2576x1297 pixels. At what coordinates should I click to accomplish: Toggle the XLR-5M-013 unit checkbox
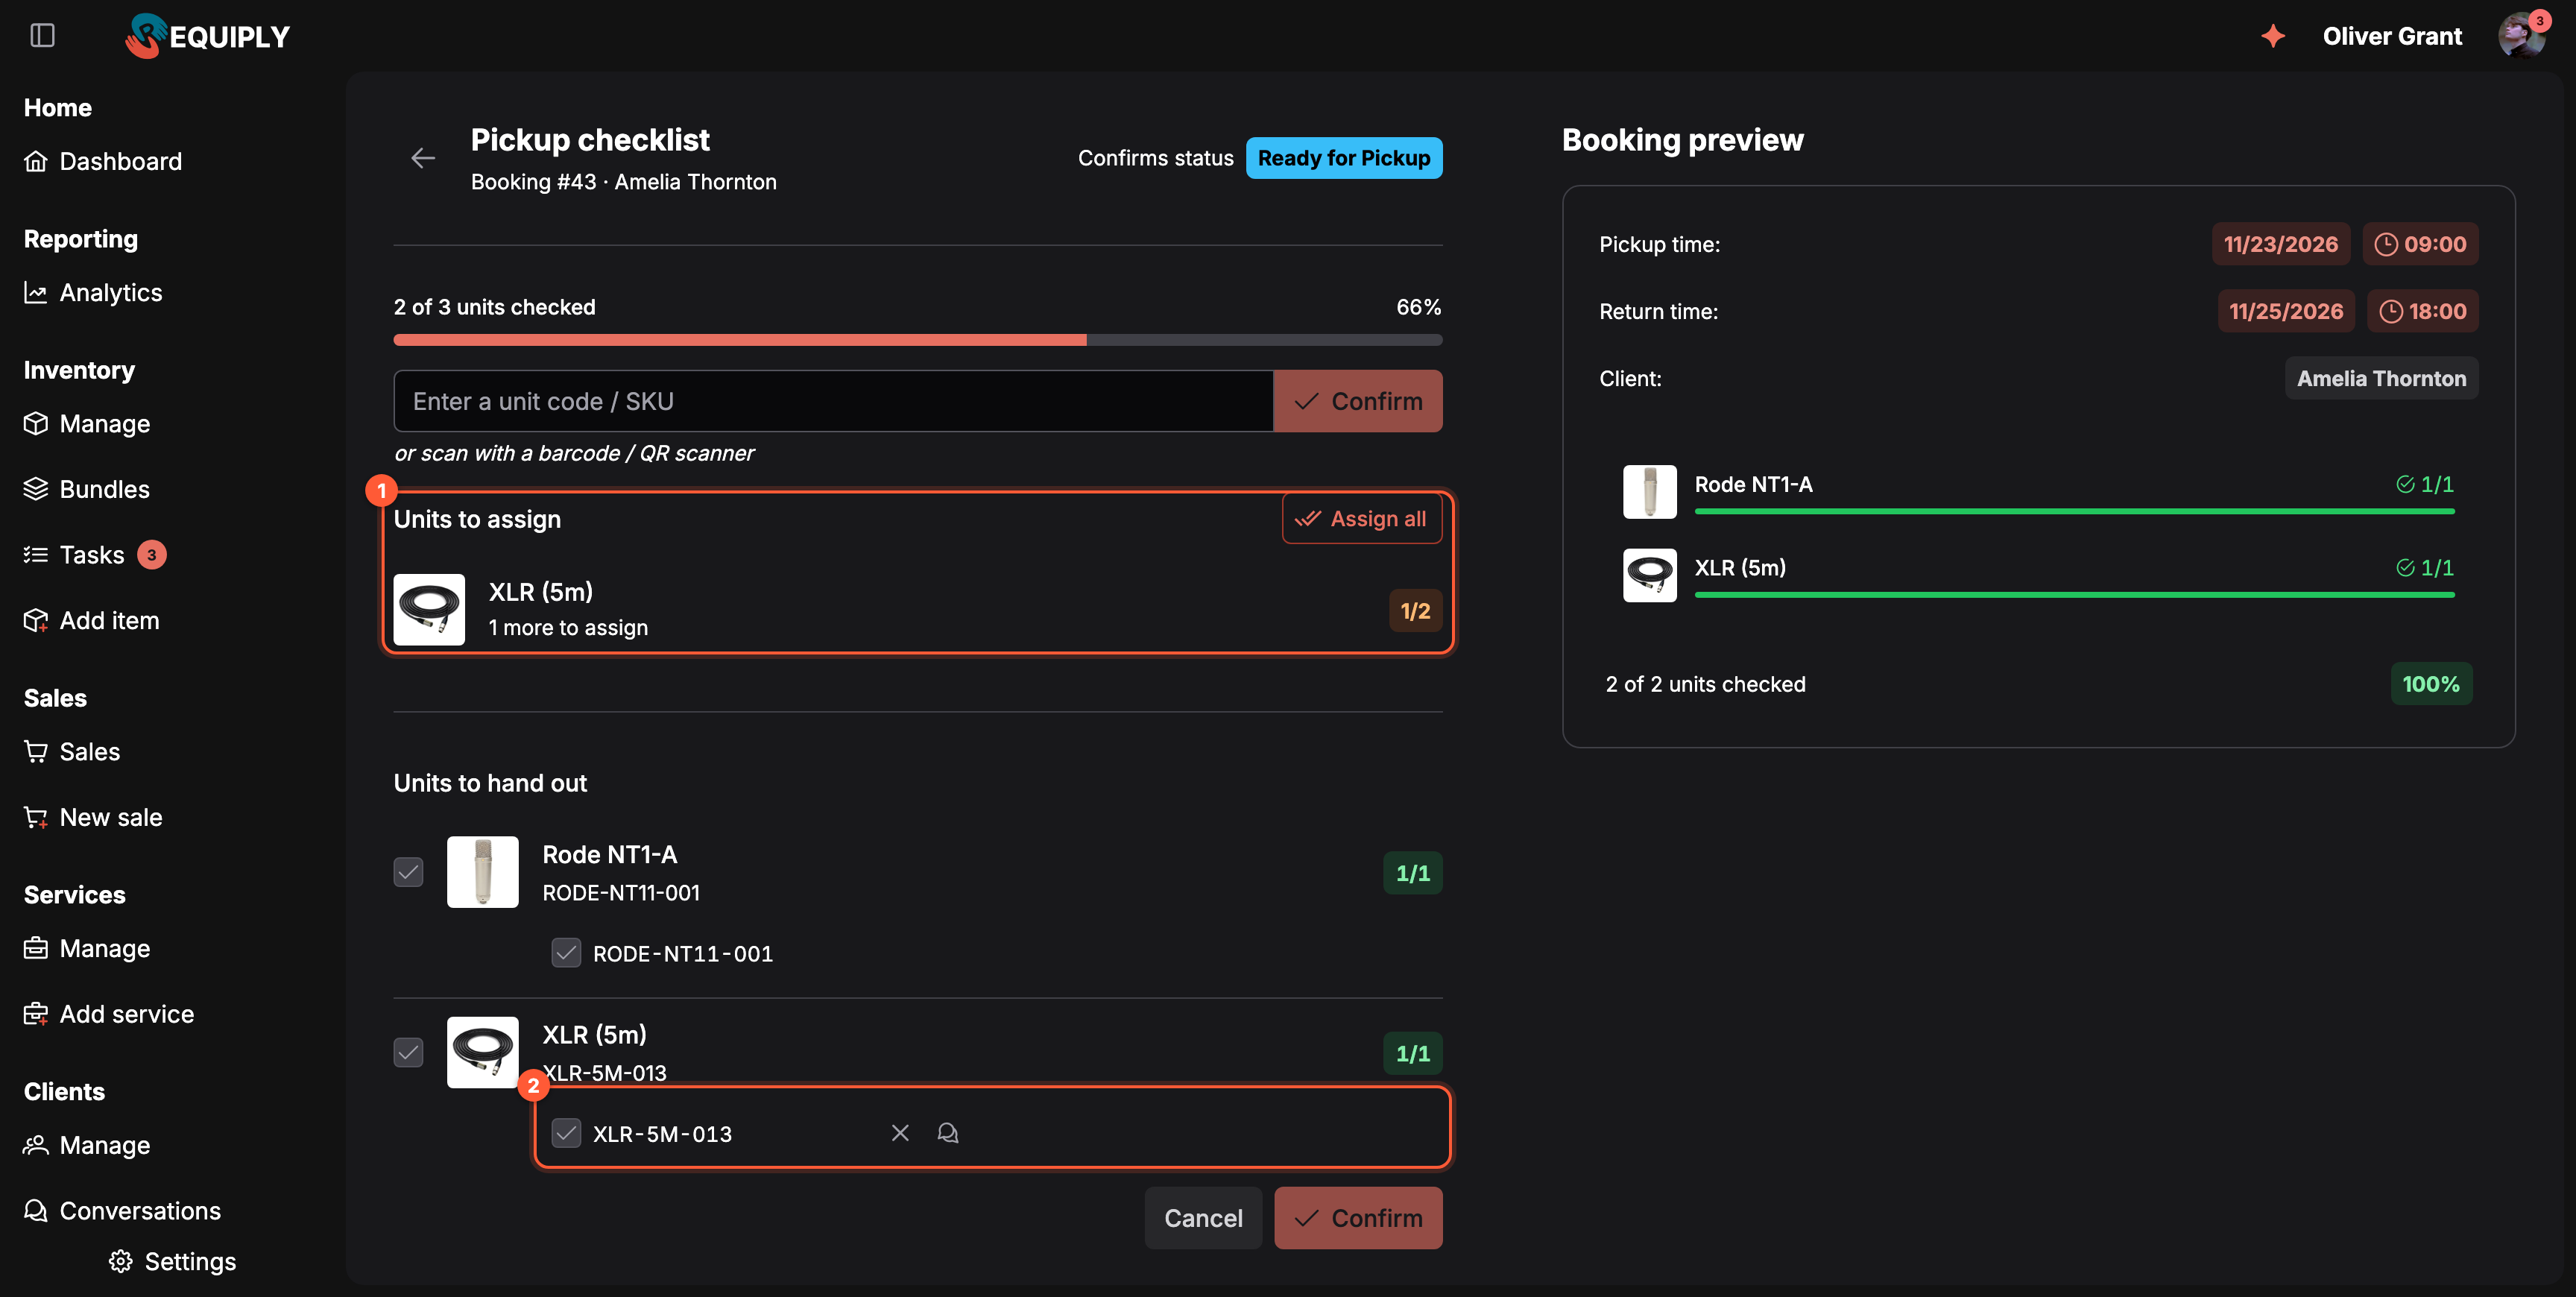[566, 1132]
